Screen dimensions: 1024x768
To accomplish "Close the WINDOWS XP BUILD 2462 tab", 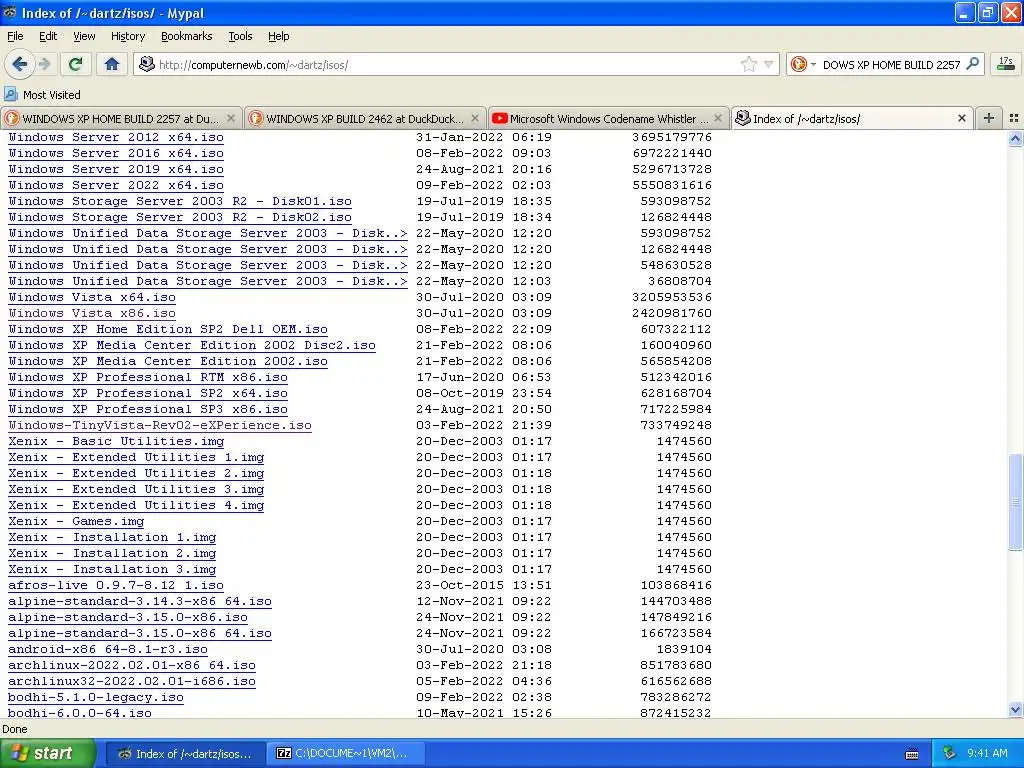I will coord(475,118).
